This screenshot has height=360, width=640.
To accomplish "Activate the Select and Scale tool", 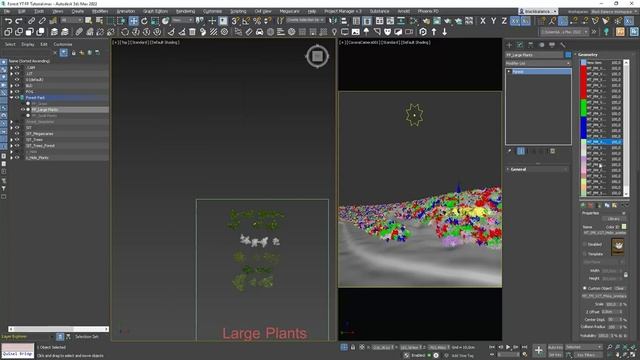I will [155, 20].
